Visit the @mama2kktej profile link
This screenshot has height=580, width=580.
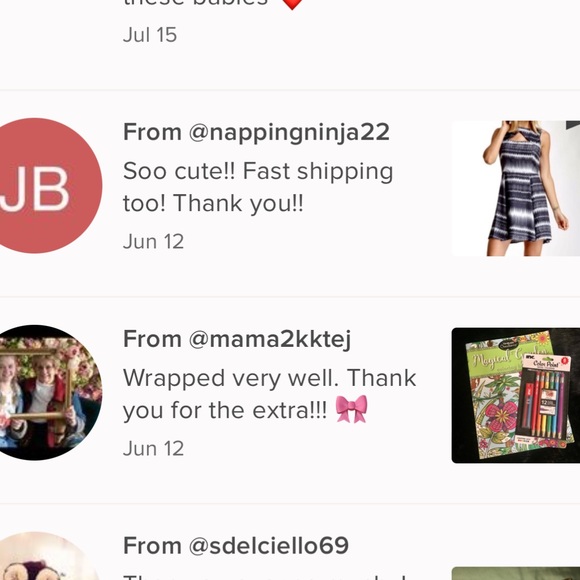click(270, 339)
